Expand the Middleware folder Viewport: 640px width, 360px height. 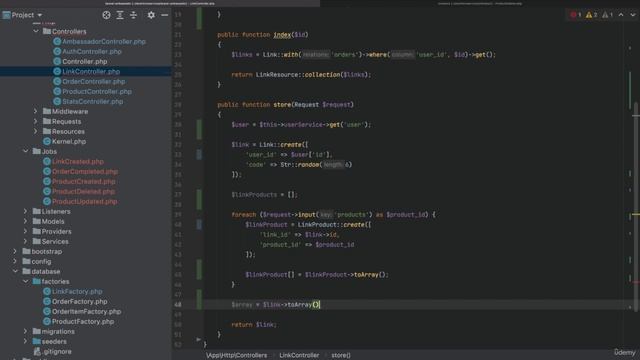point(36,111)
